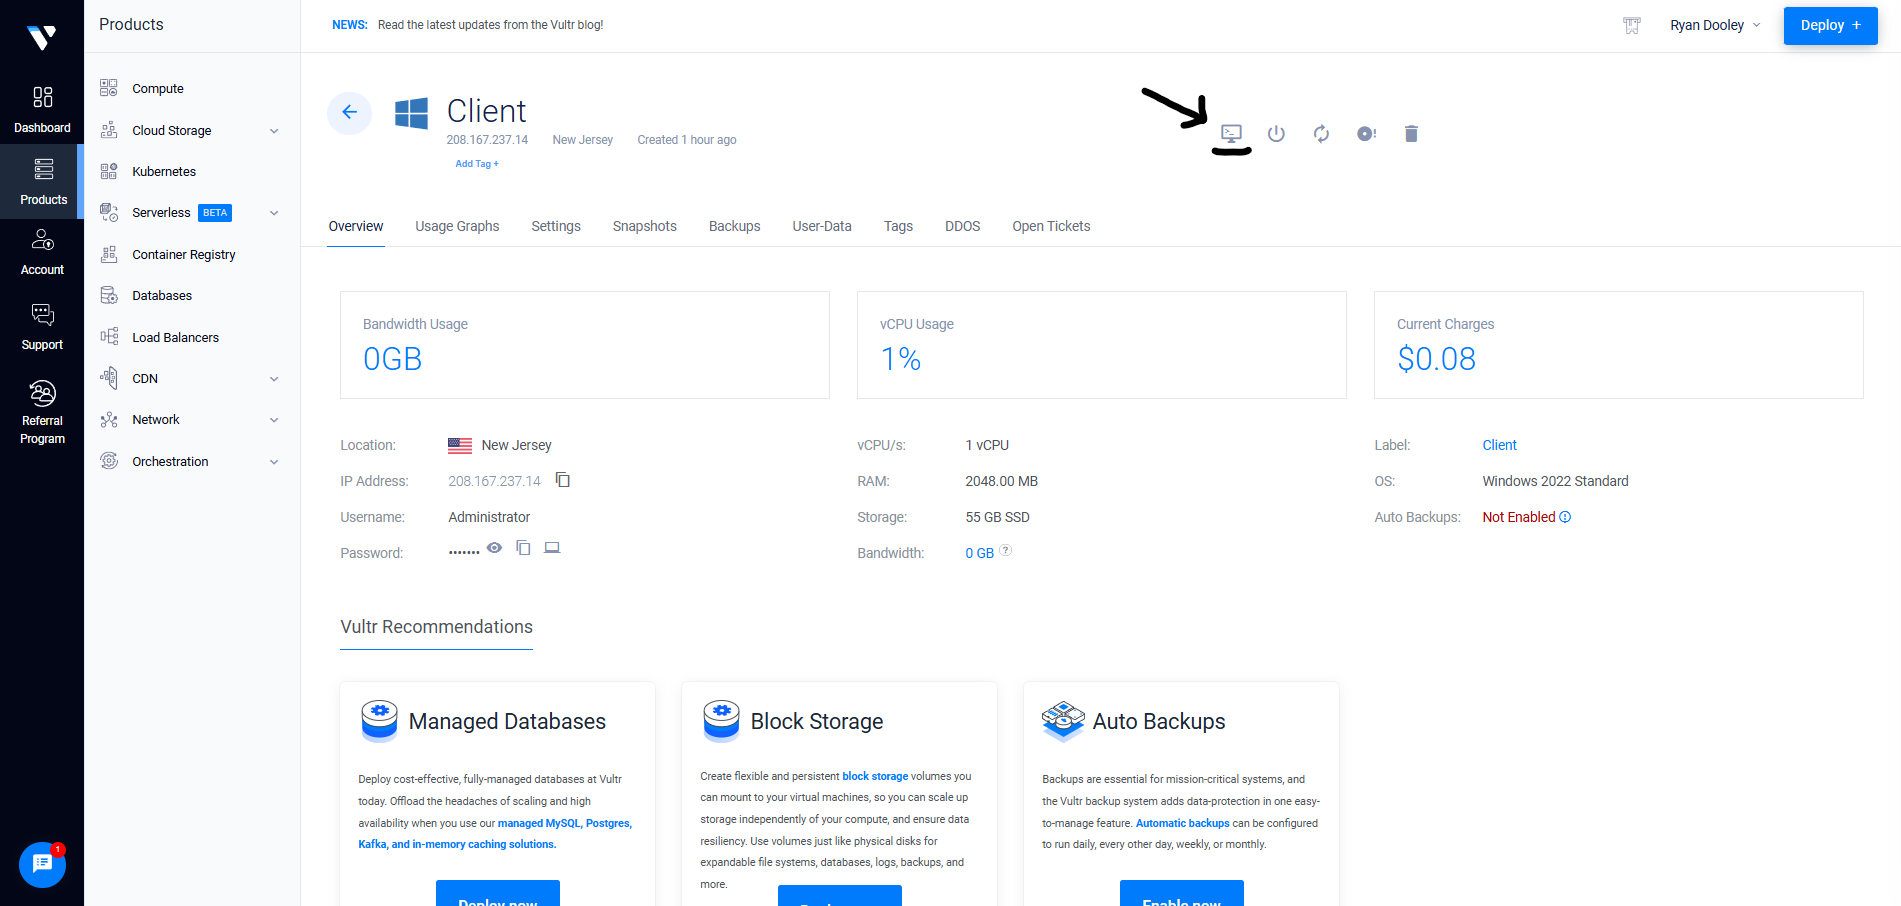Click the Administrator username text
This screenshot has width=1901, height=906.
click(489, 517)
